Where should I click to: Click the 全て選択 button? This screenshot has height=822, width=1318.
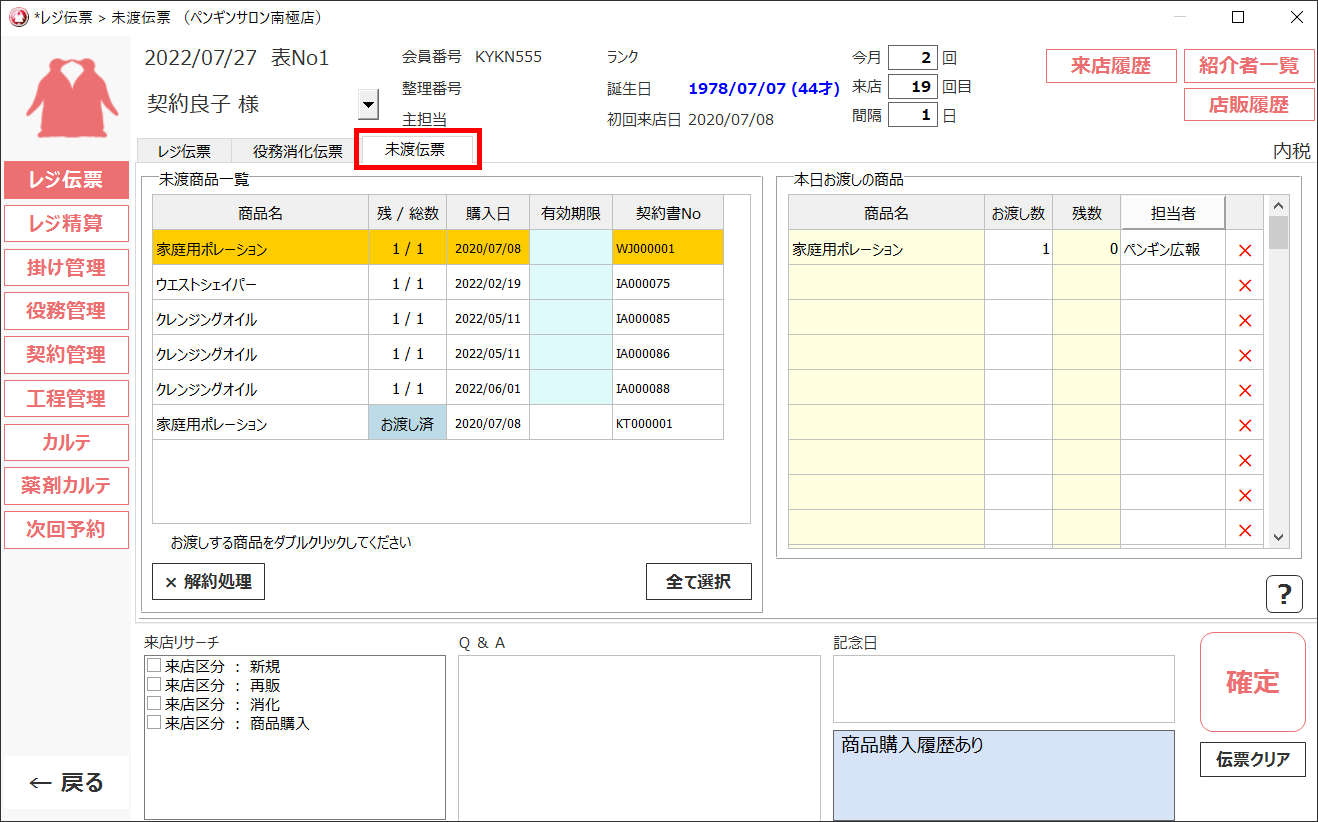[x=698, y=581]
